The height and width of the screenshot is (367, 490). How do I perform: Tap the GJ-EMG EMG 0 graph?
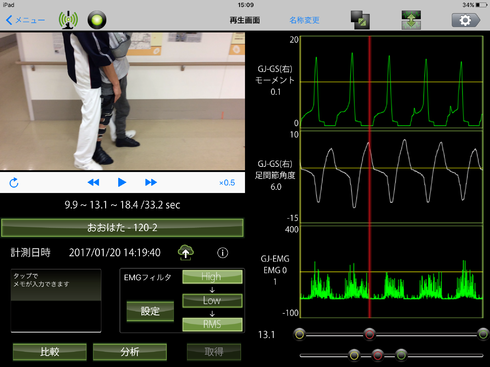point(392,272)
